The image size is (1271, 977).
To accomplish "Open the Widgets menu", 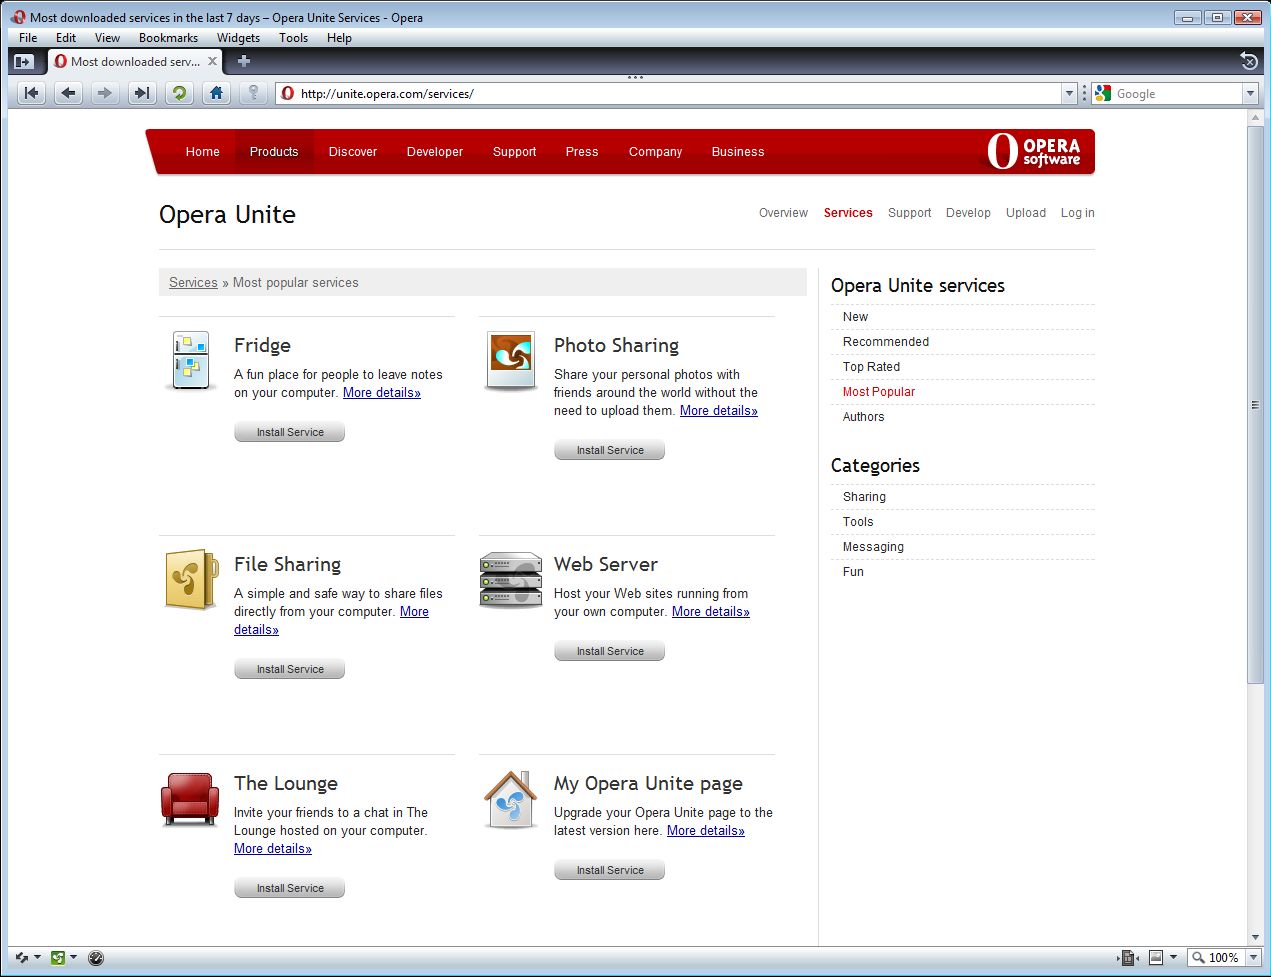I will [238, 38].
